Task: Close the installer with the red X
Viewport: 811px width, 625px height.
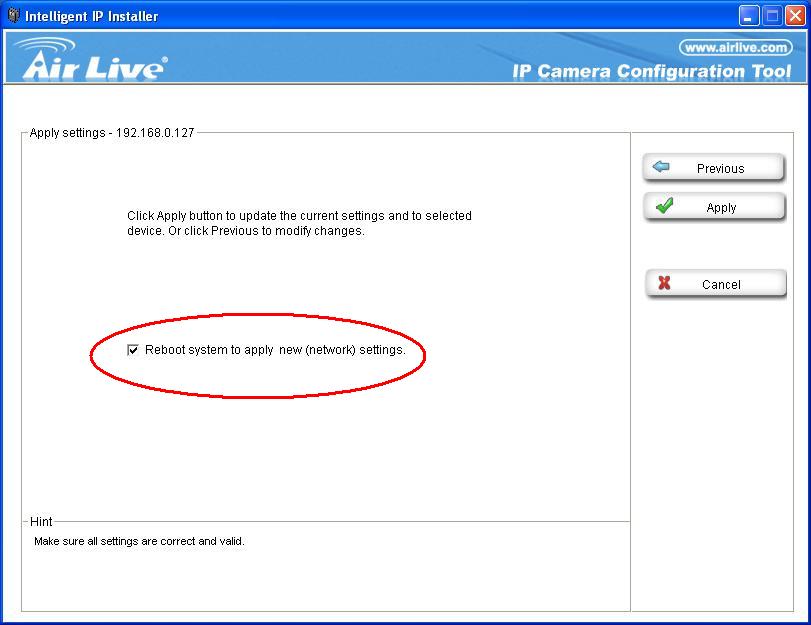Action: click(x=795, y=16)
